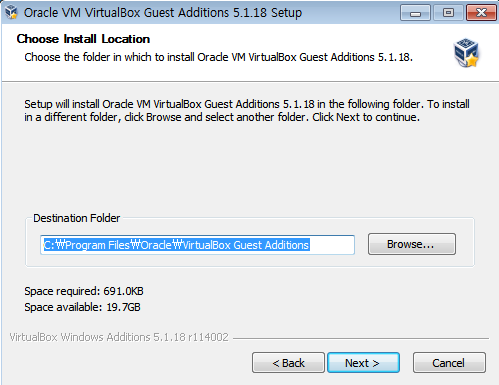499x385 pixels.
Task: Click the VirtualBox Windows Additions 5.1.18 r114002 branding text
Action: pyautogui.click(x=119, y=337)
